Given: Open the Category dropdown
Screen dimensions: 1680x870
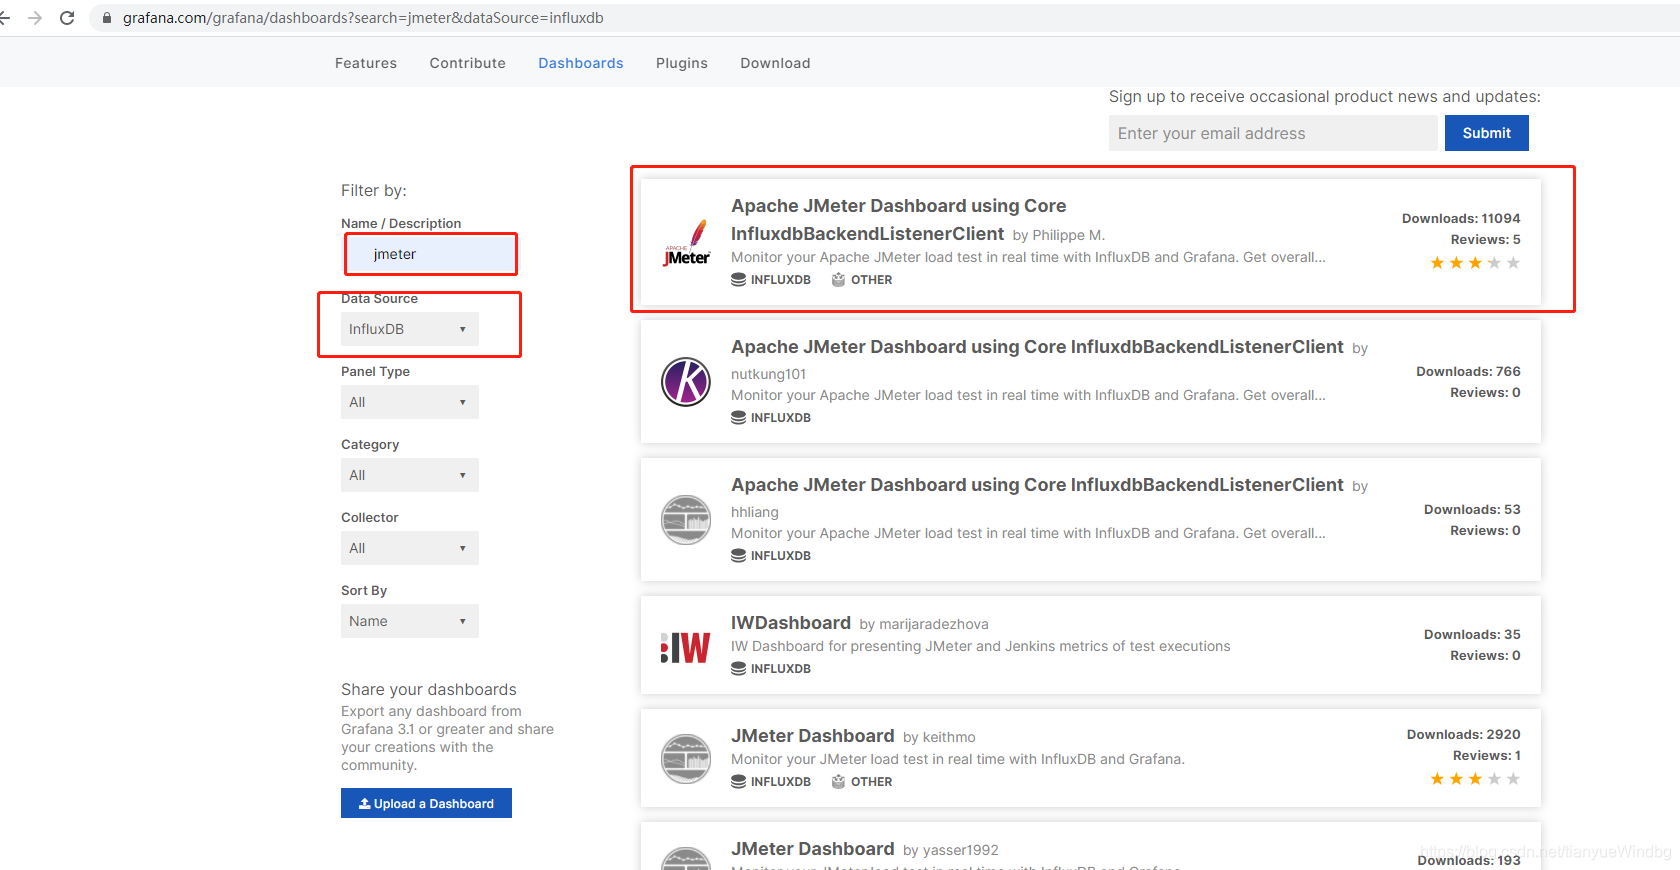Looking at the screenshot, I should coord(410,475).
